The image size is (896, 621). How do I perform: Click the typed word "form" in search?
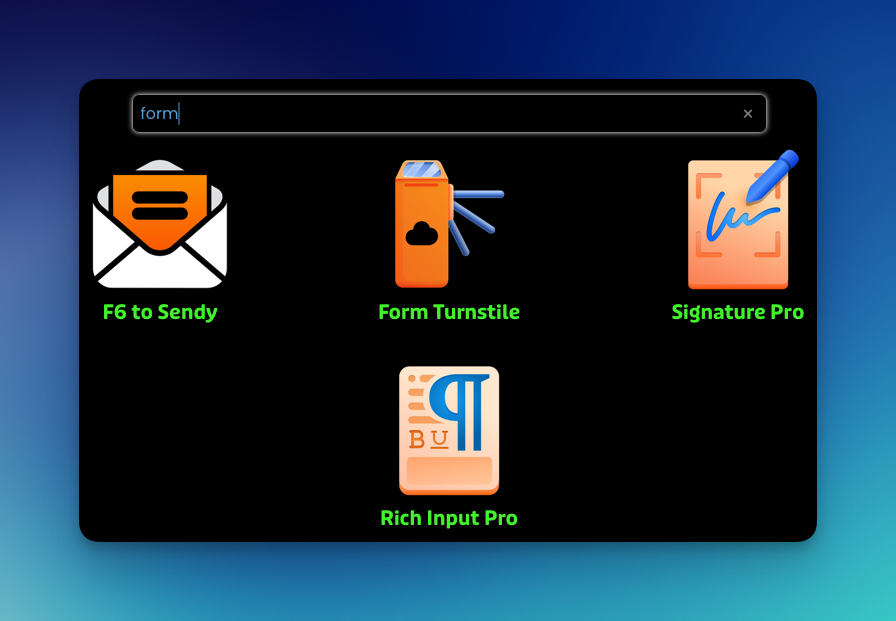[158, 114]
